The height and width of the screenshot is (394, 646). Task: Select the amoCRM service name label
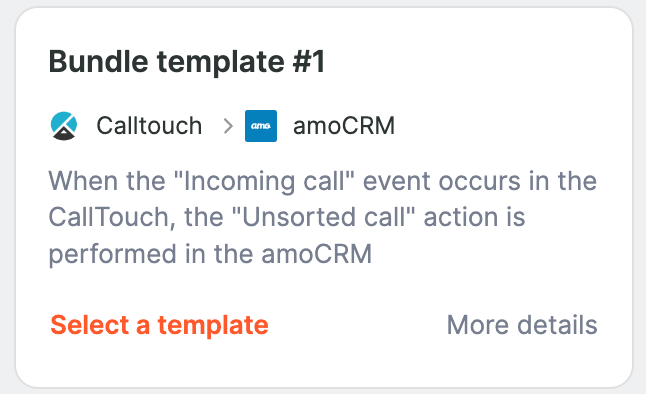coord(344,126)
